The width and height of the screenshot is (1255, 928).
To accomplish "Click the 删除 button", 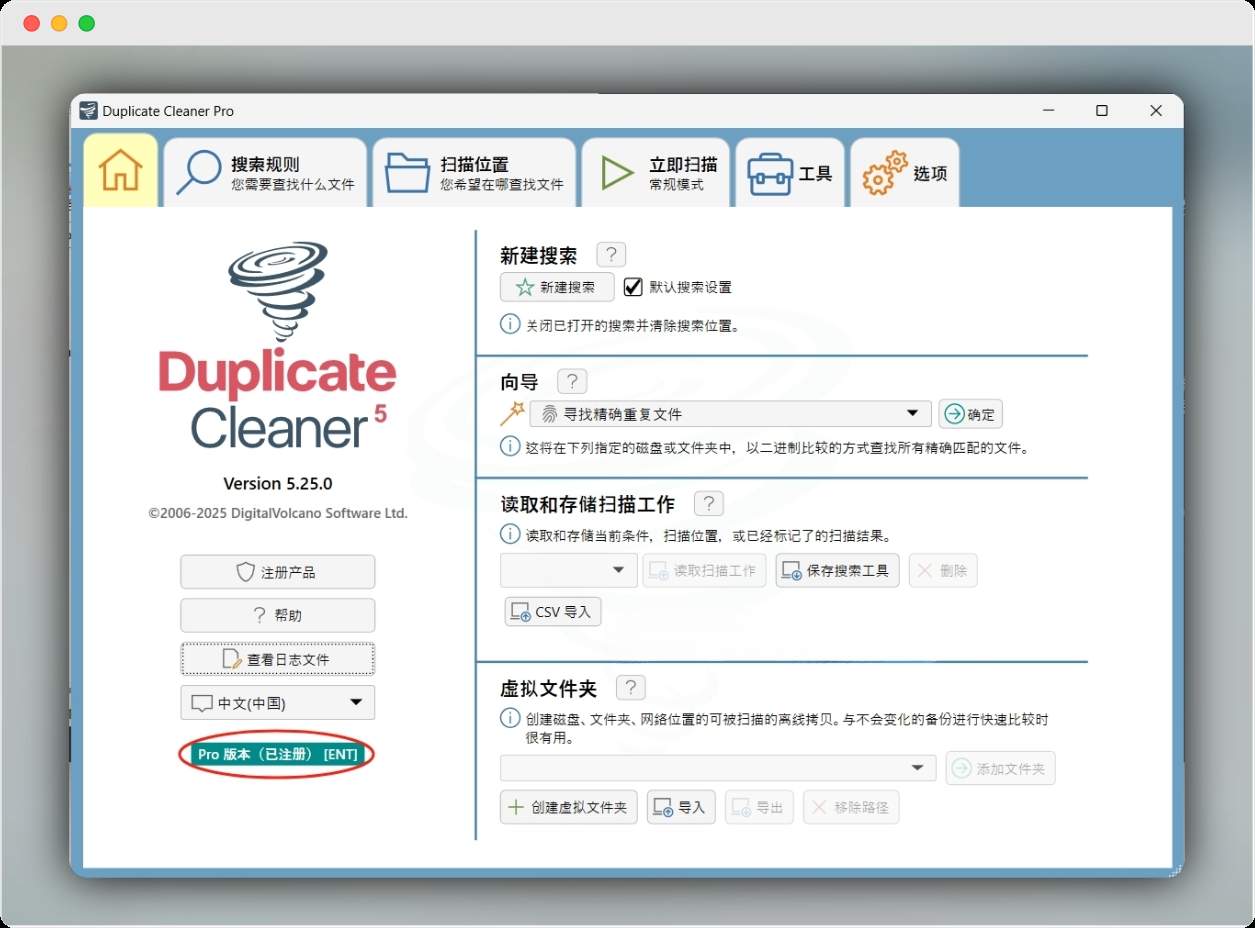I will (943, 570).
